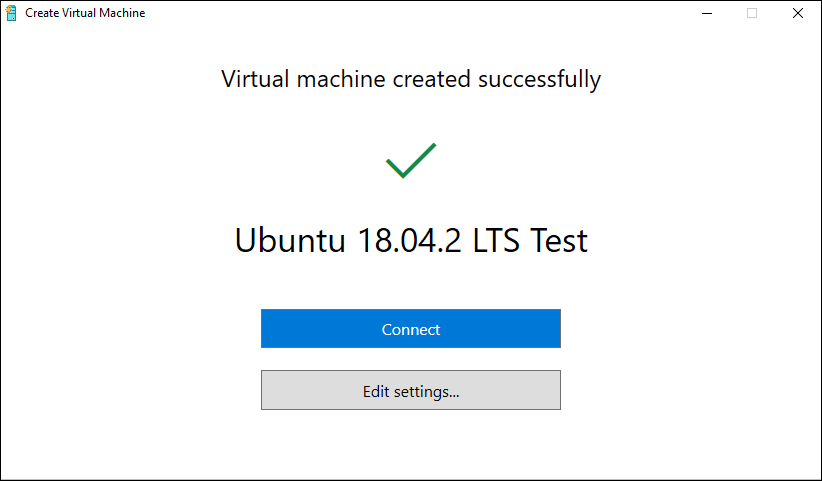Click the blue Connect button
Screen dimensions: 822x481
410,329
